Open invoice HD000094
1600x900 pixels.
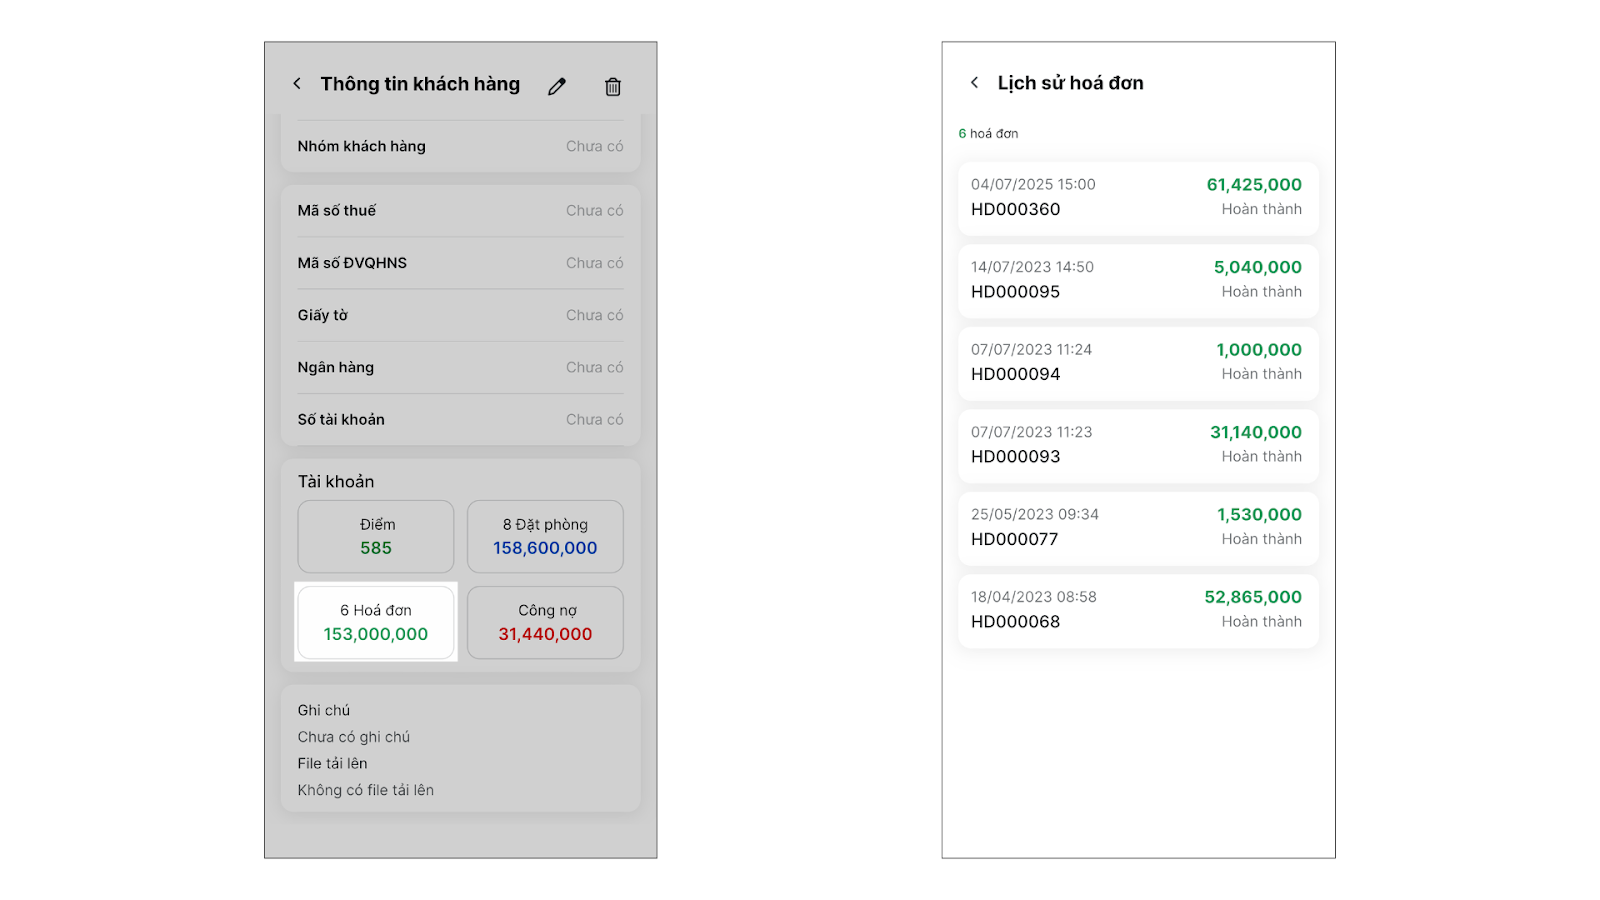tap(1137, 363)
